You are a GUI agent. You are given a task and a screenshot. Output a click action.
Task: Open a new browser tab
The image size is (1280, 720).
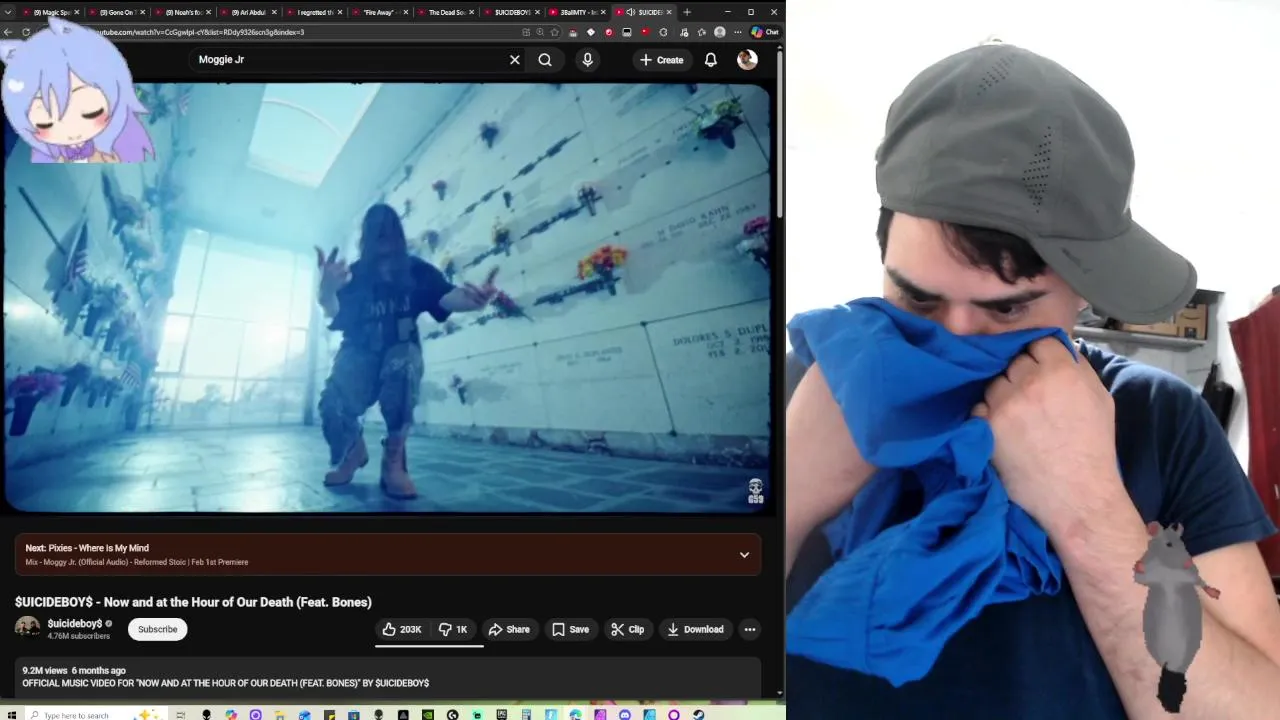click(687, 12)
